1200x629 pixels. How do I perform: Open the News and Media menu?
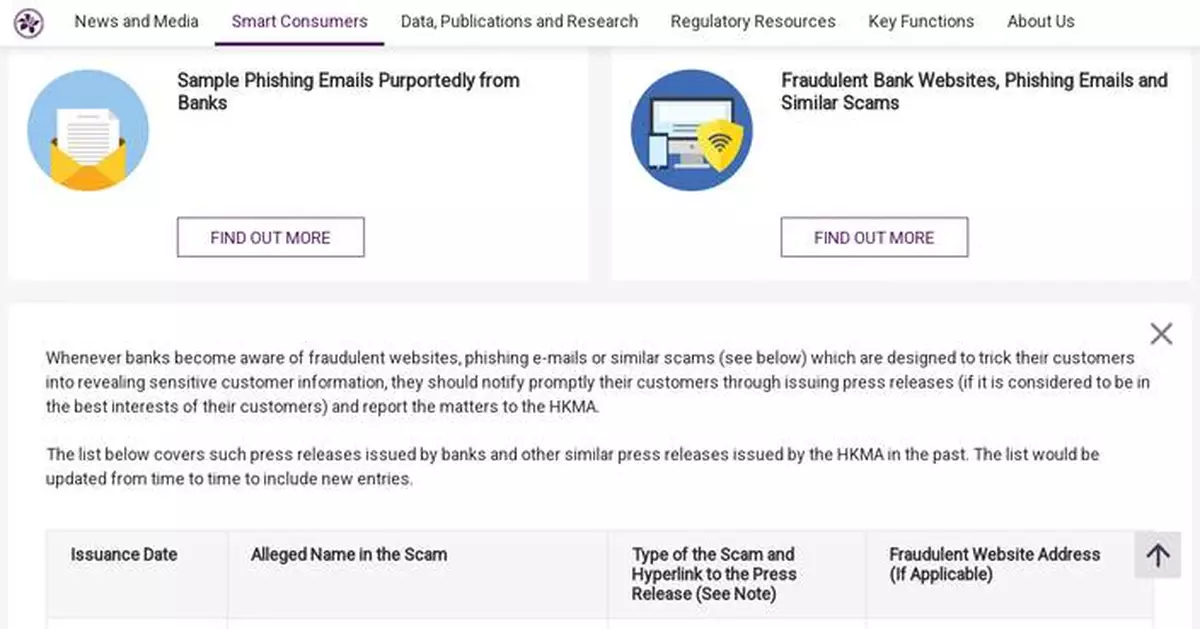136,20
